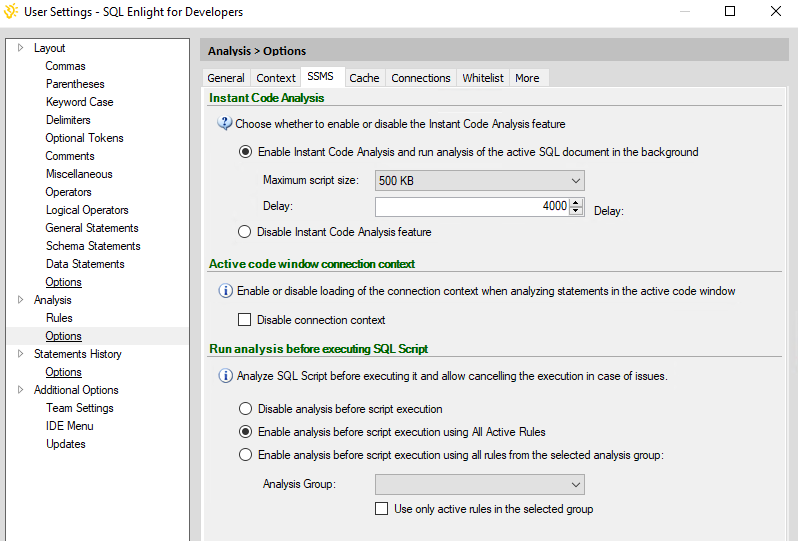Enable Instant Code Analysis radio option
Image resolution: width=798 pixels, height=541 pixels.
click(245, 152)
